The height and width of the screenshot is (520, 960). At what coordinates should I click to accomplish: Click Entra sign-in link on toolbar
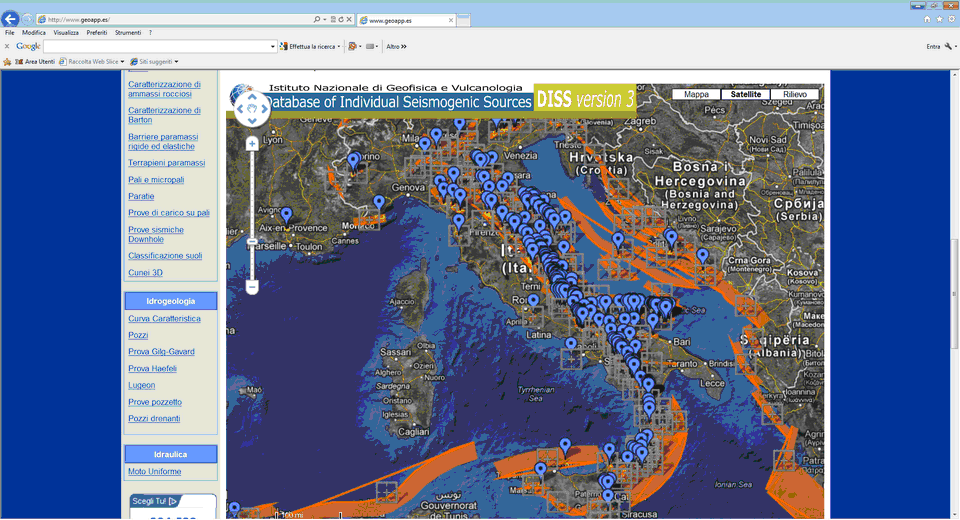933,47
